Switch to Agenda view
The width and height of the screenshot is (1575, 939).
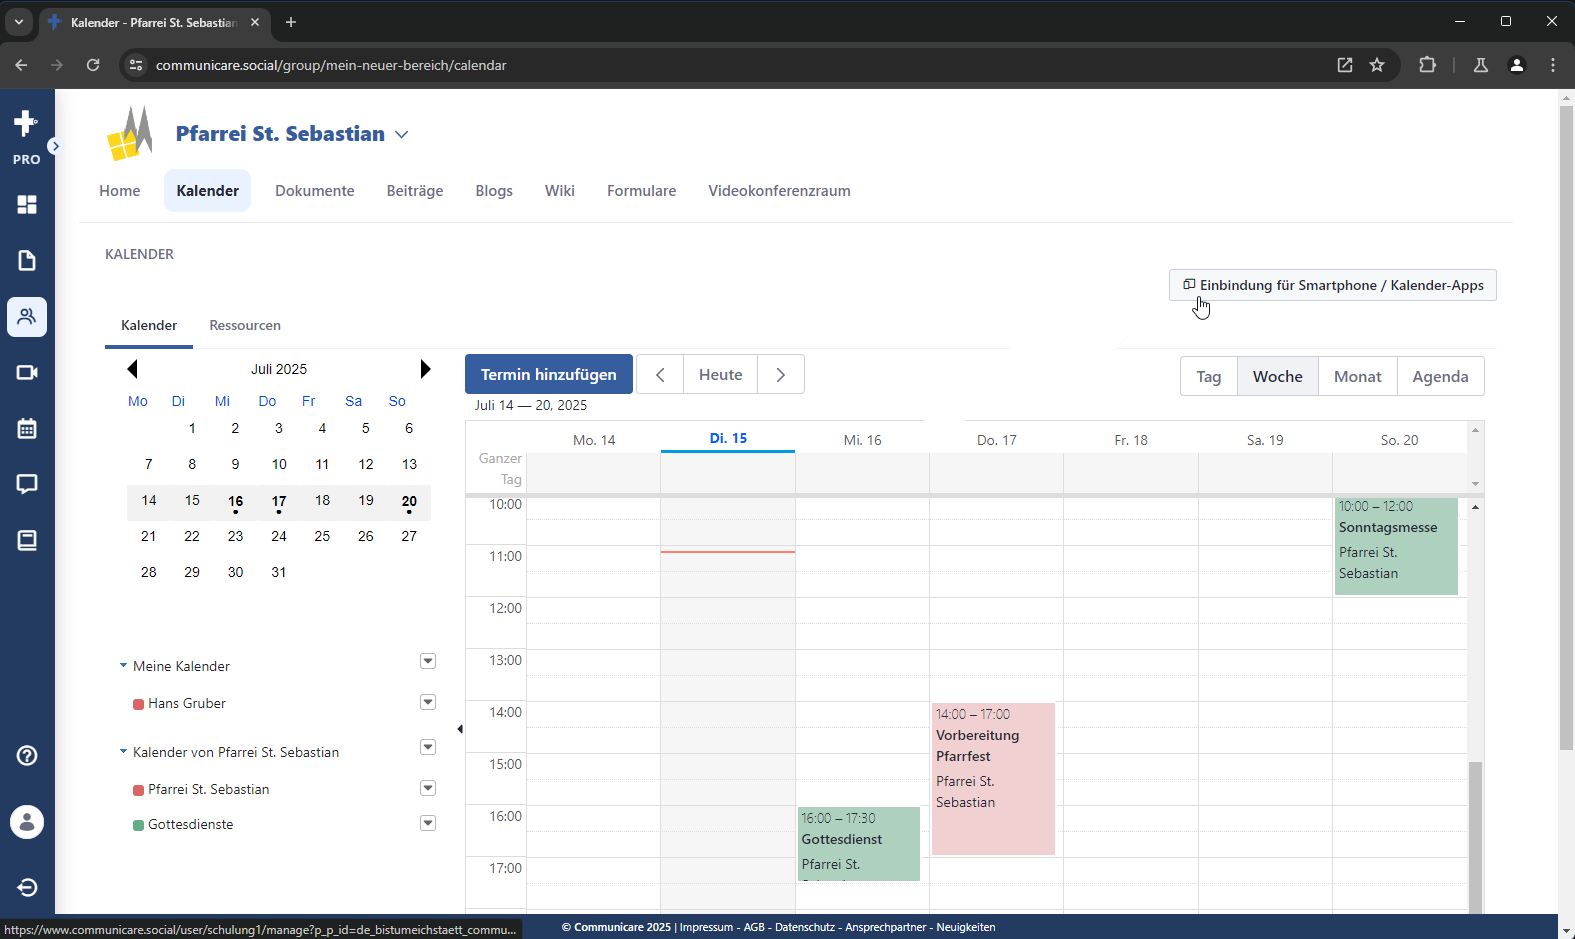click(x=1440, y=376)
